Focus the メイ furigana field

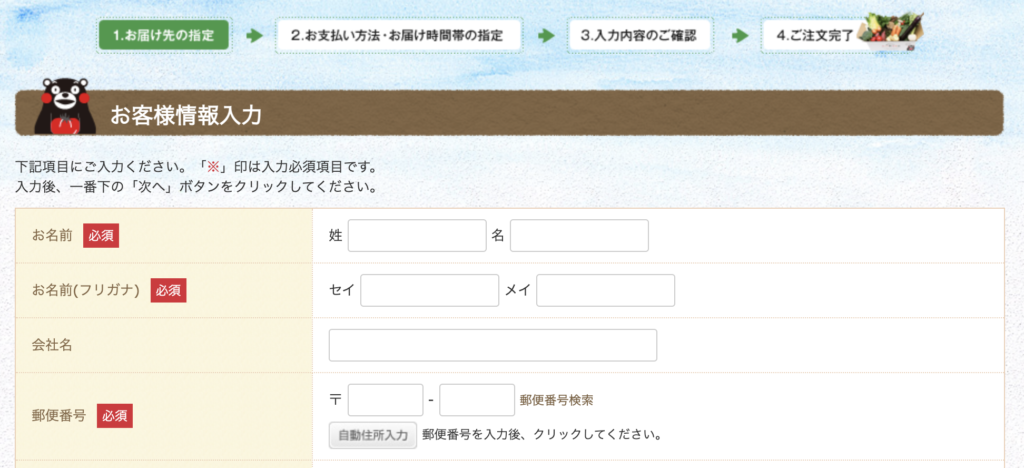pos(605,290)
